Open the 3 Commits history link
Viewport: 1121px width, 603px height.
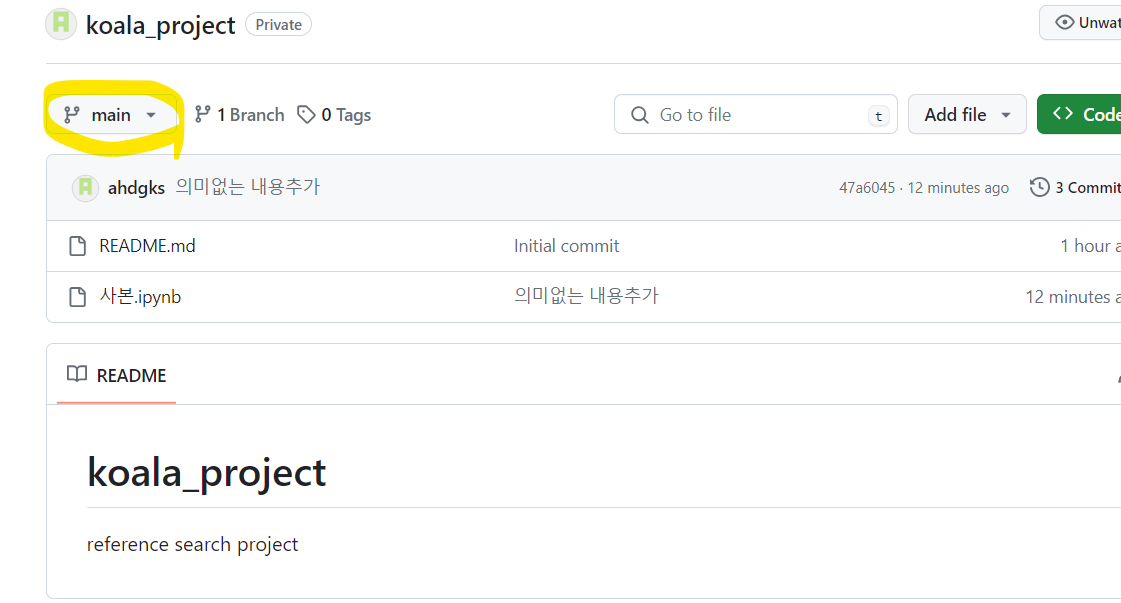coord(1088,187)
